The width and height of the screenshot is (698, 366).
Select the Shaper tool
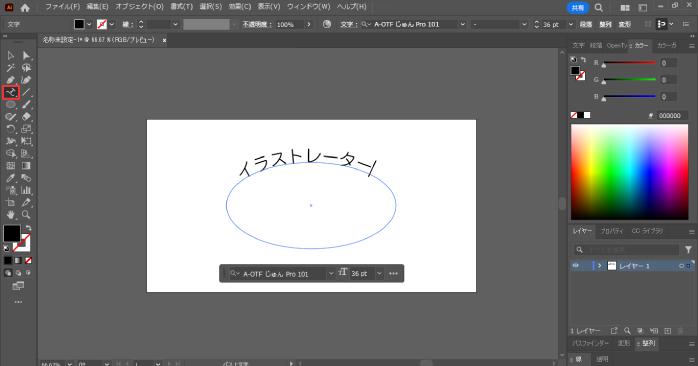click(11, 117)
